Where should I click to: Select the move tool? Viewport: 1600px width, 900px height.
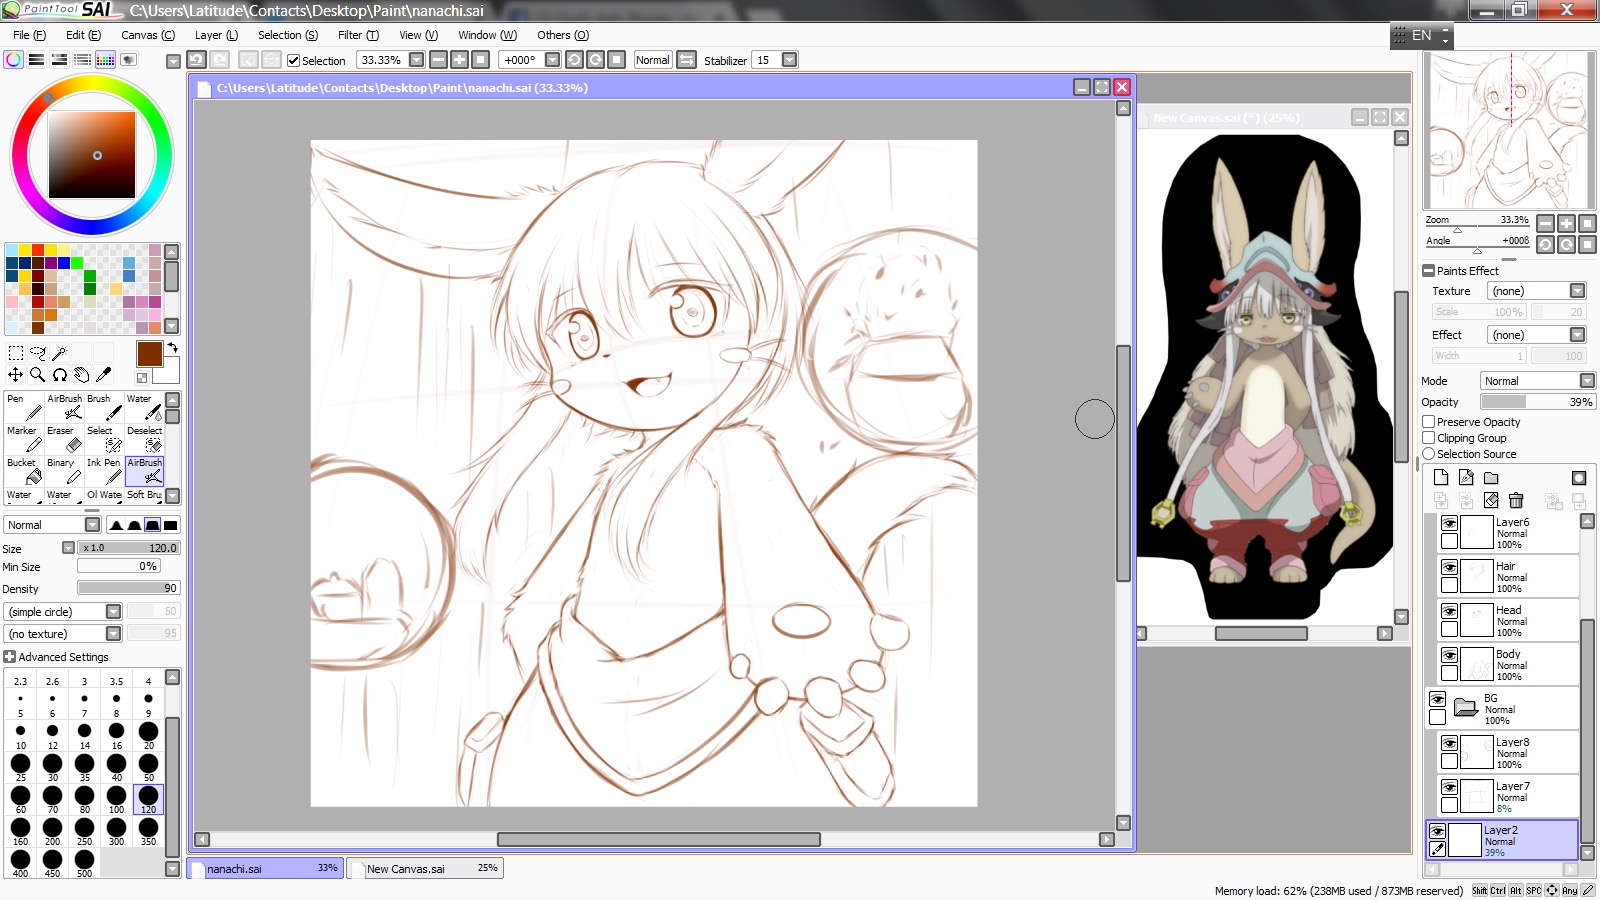click(x=15, y=375)
